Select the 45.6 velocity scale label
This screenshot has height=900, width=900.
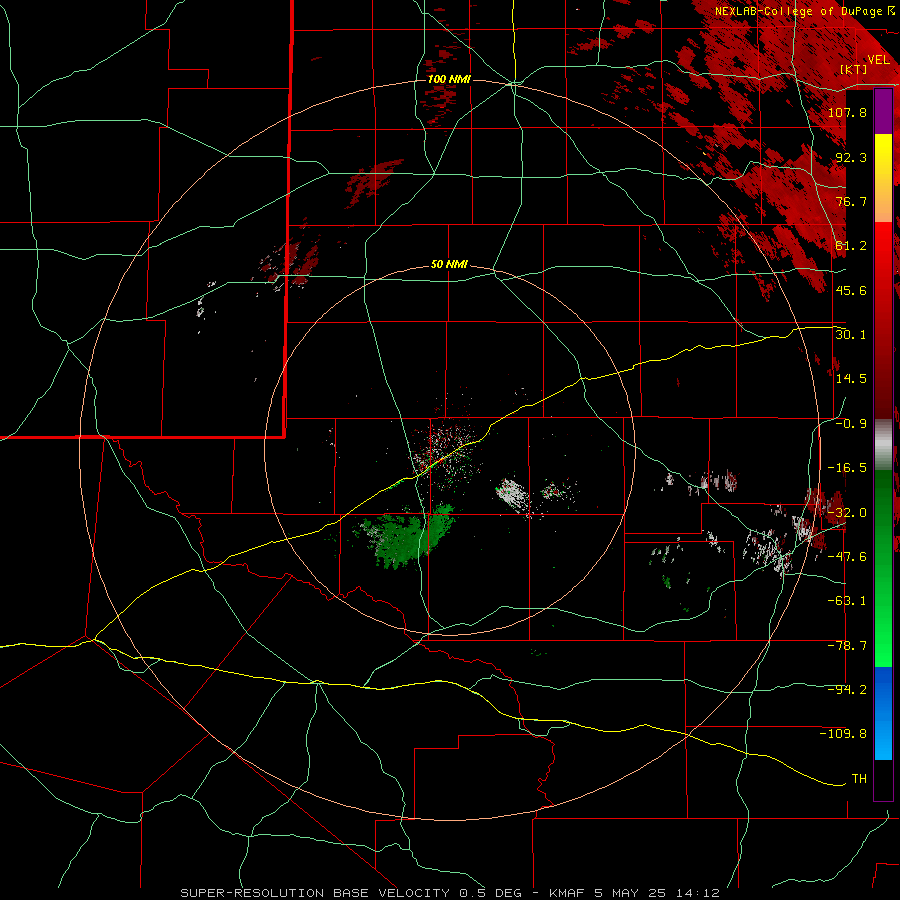851,290
